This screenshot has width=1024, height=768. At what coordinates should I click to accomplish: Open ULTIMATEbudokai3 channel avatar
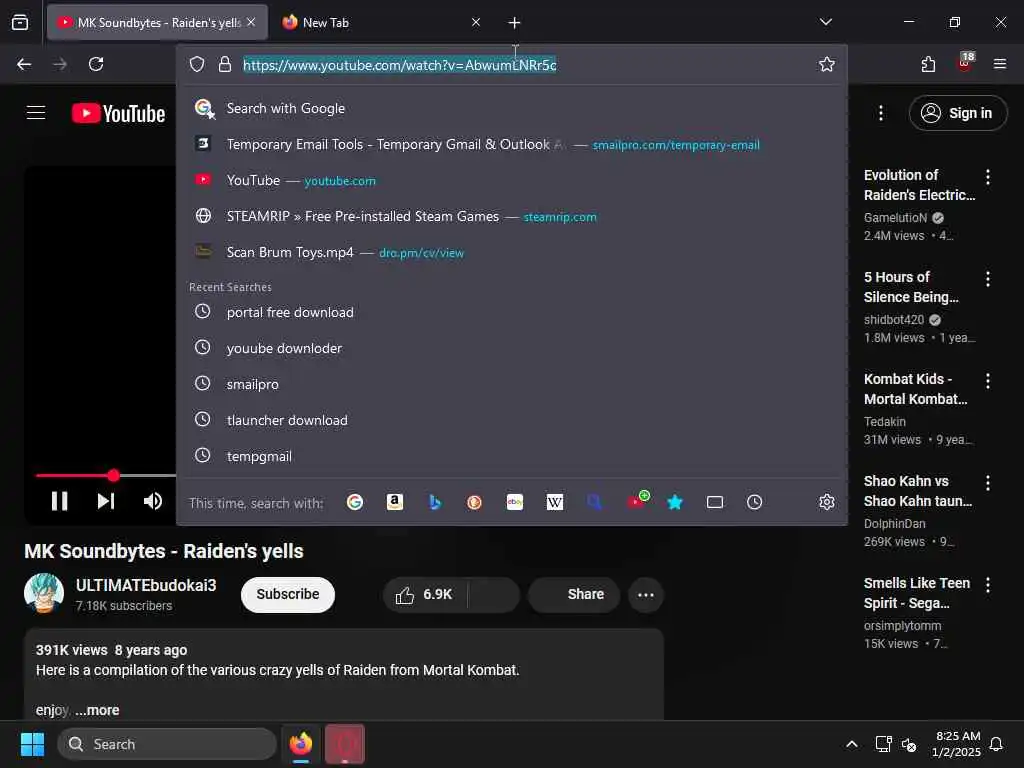[x=44, y=593]
